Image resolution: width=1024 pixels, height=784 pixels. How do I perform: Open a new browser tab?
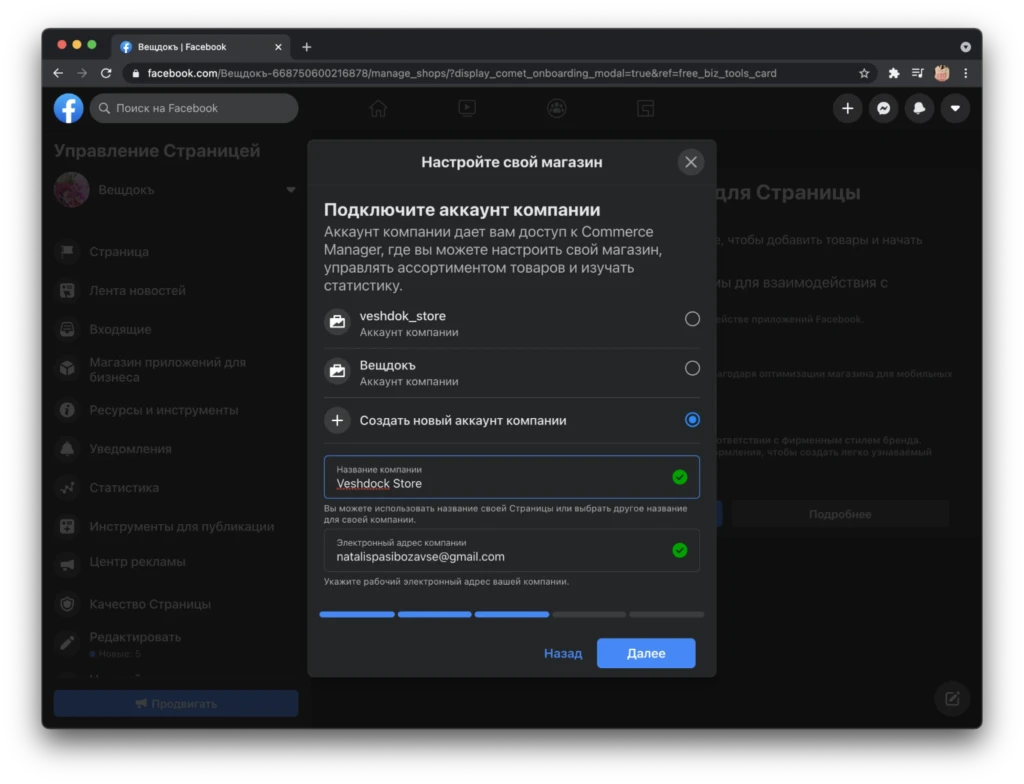(x=306, y=47)
